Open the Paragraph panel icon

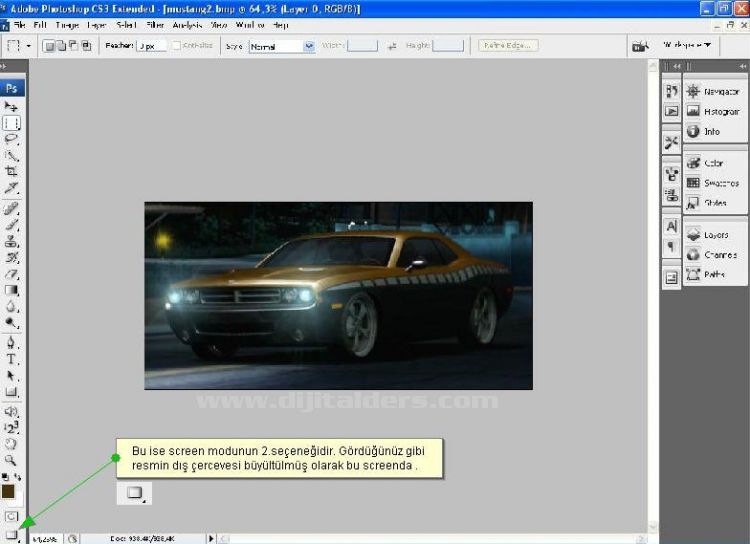click(x=672, y=247)
